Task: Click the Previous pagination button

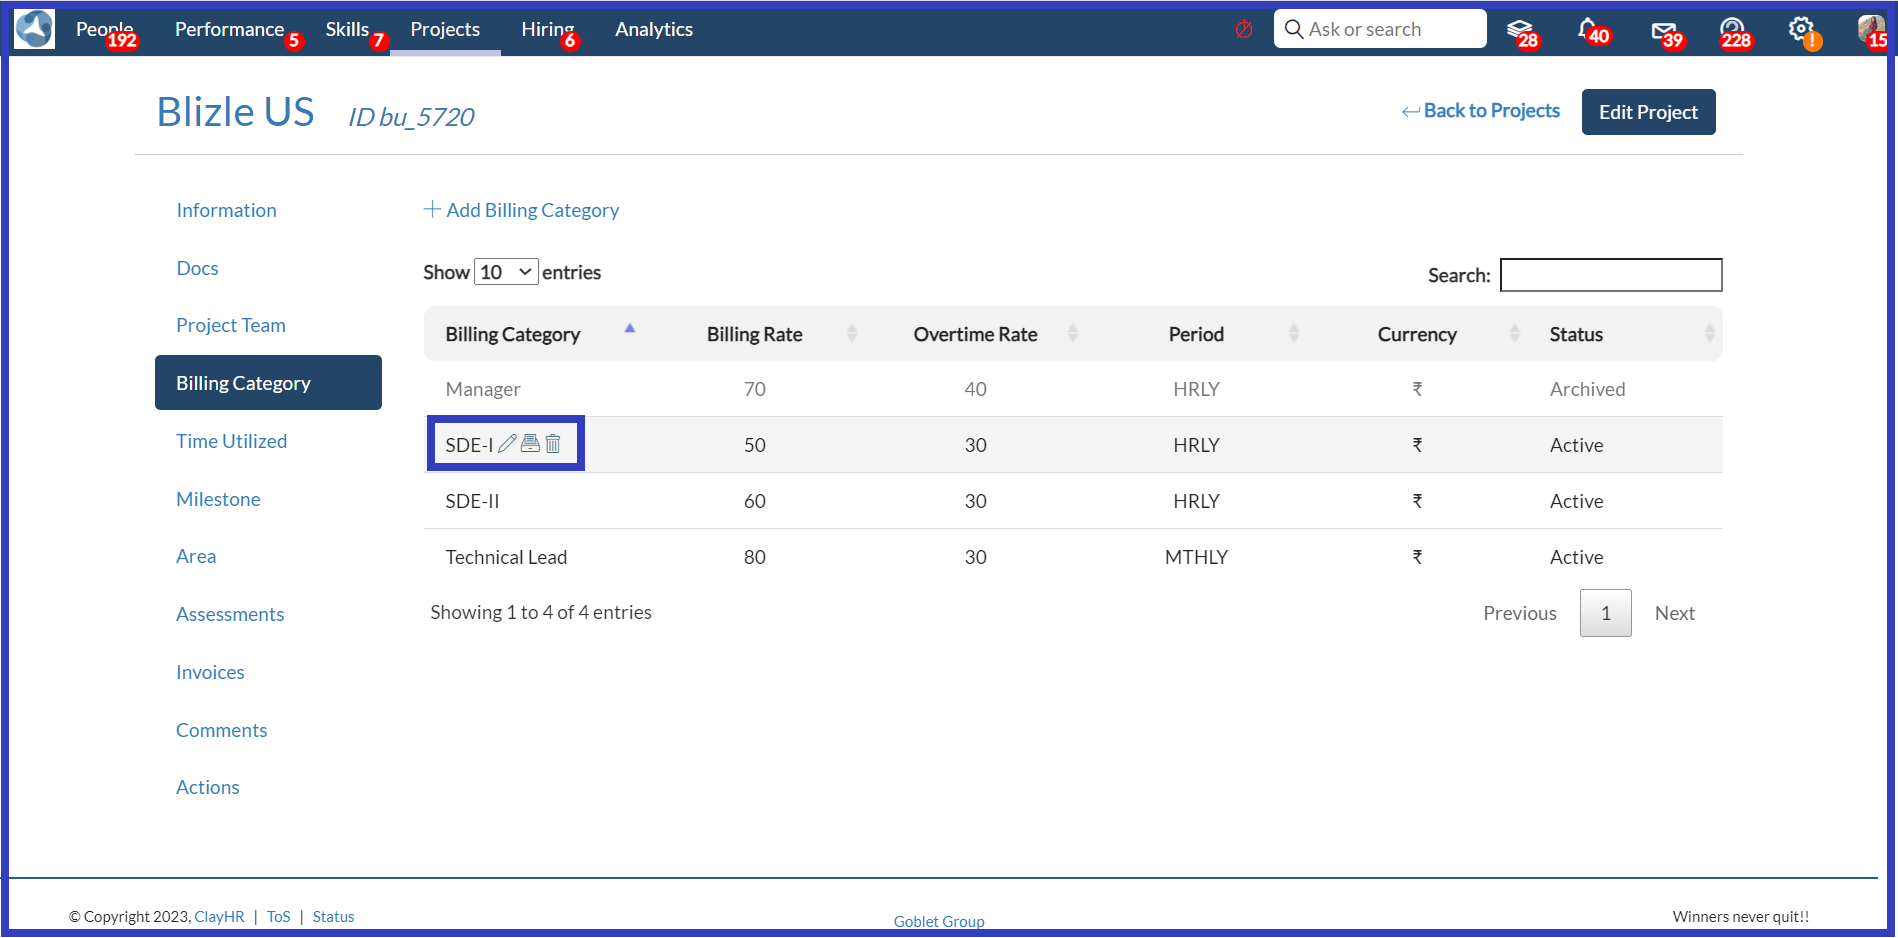Action: pyautogui.click(x=1520, y=613)
